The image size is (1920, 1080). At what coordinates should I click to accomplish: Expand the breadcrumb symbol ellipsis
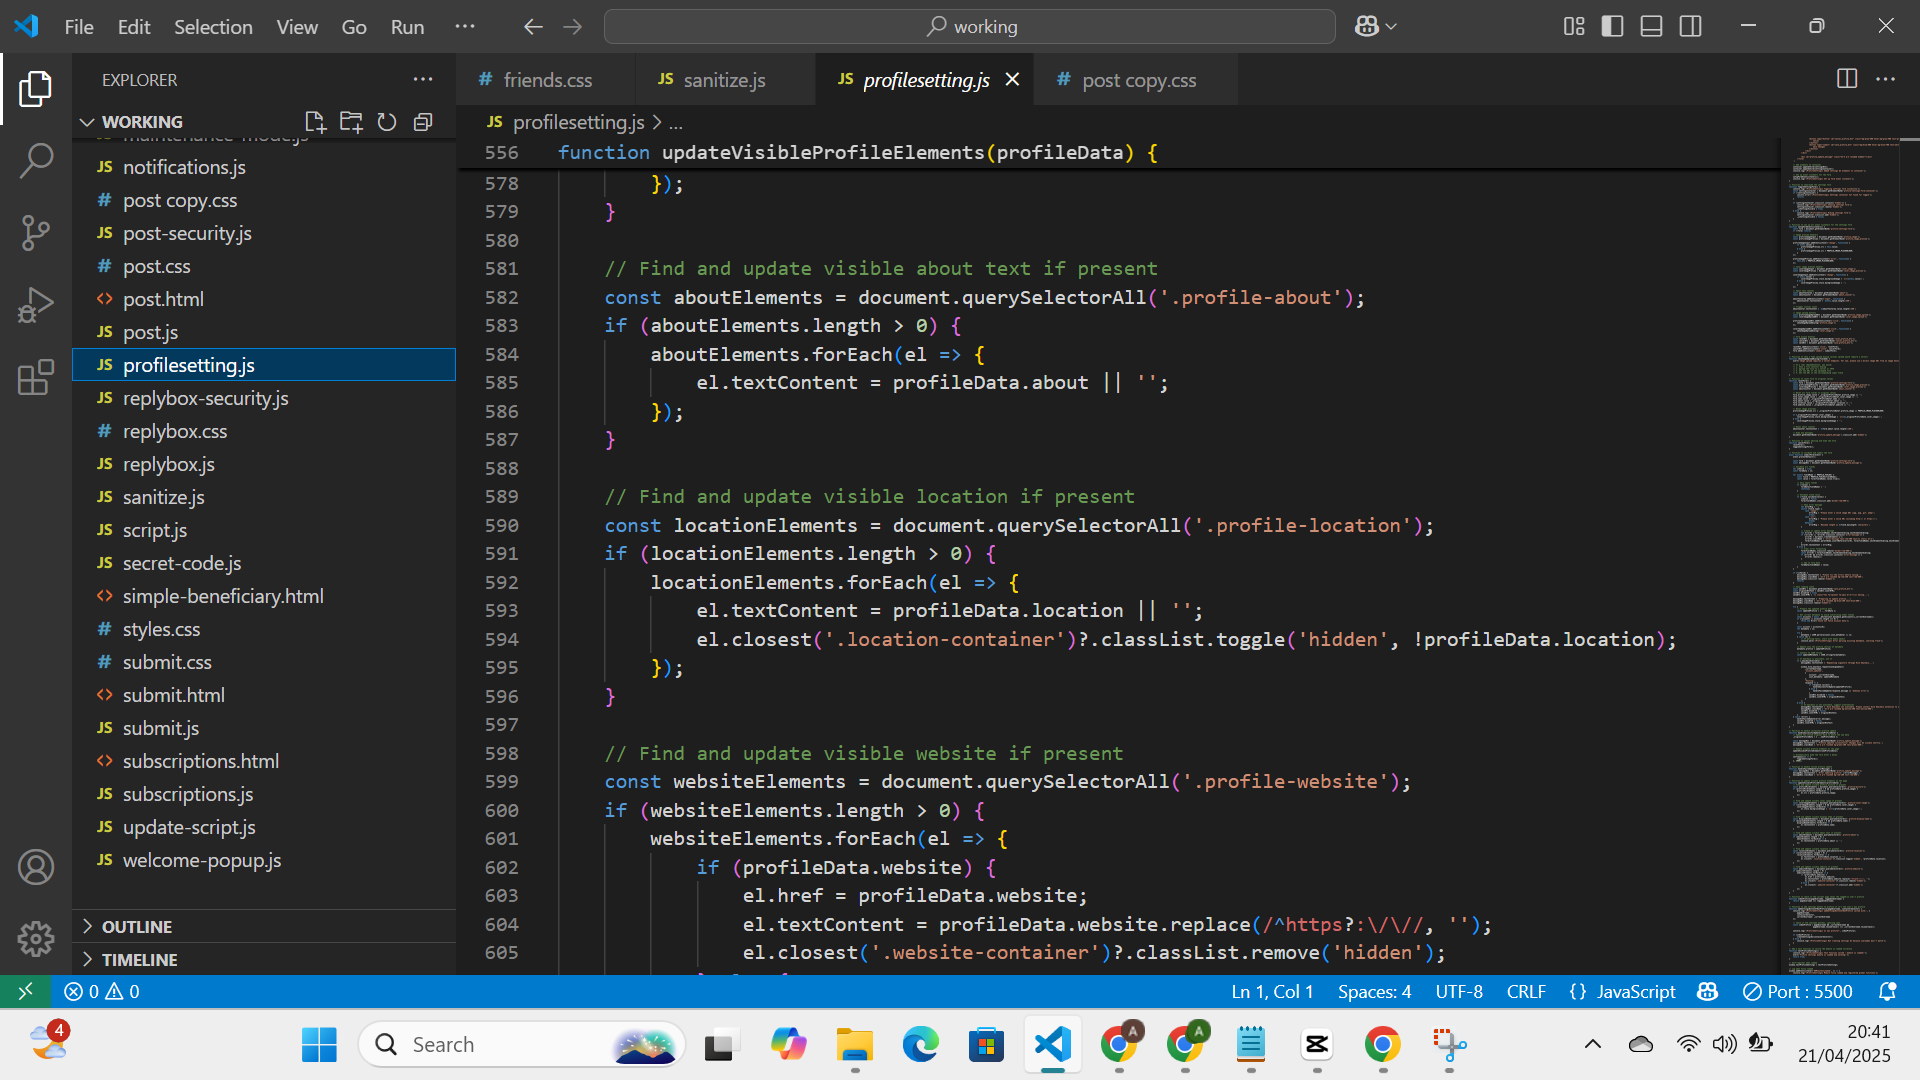coord(676,122)
